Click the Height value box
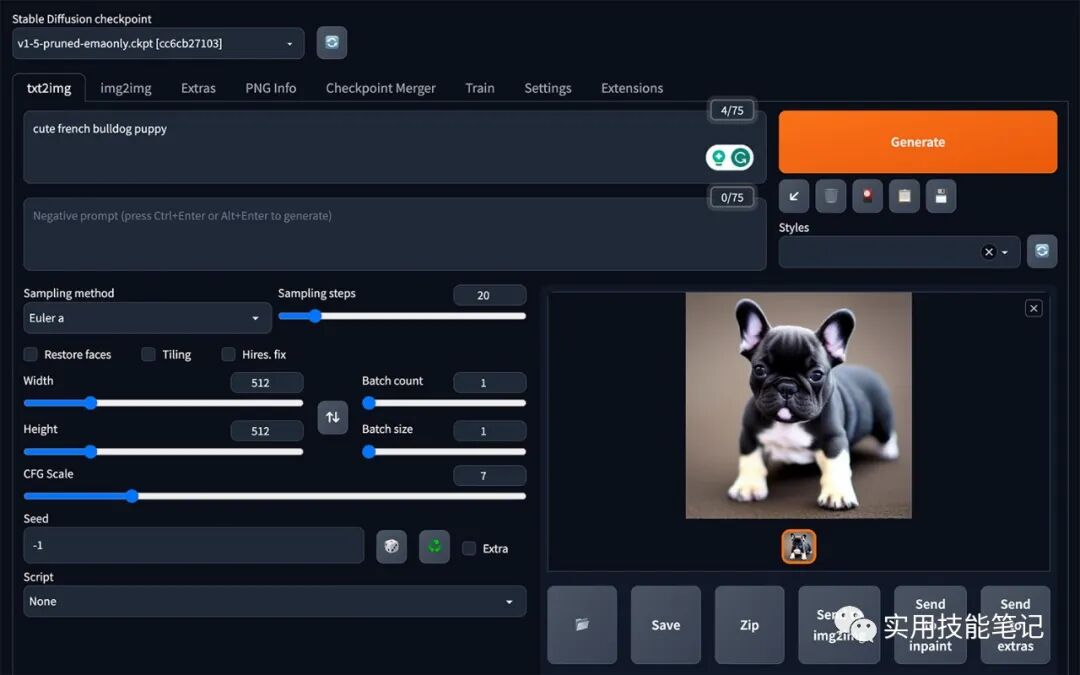The height and width of the screenshot is (675, 1080). pyautogui.click(x=267, y=430)
